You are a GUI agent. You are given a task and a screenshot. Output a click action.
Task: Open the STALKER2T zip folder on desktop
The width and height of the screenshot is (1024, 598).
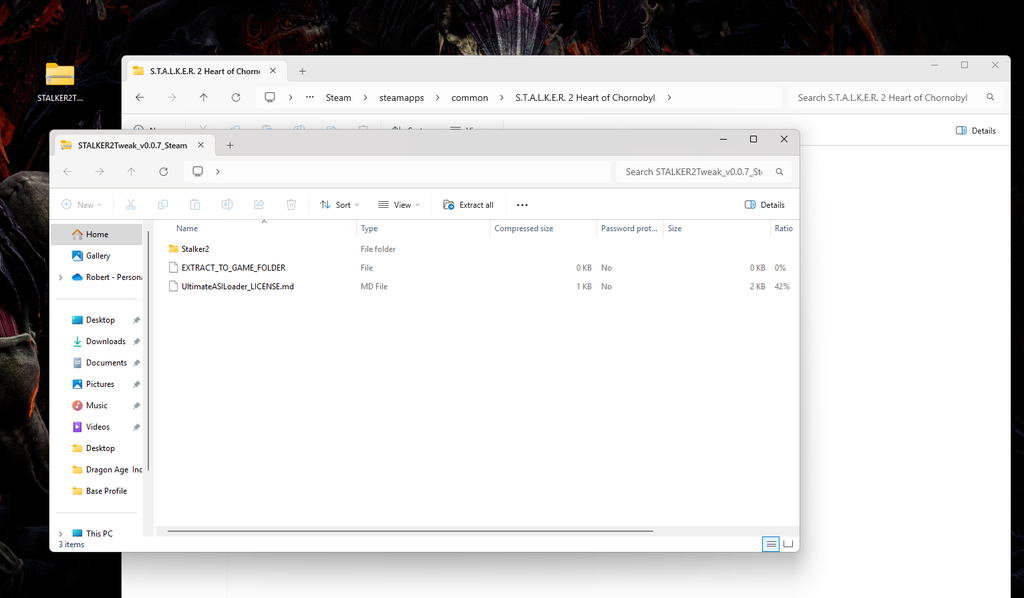tap(59, 82)
